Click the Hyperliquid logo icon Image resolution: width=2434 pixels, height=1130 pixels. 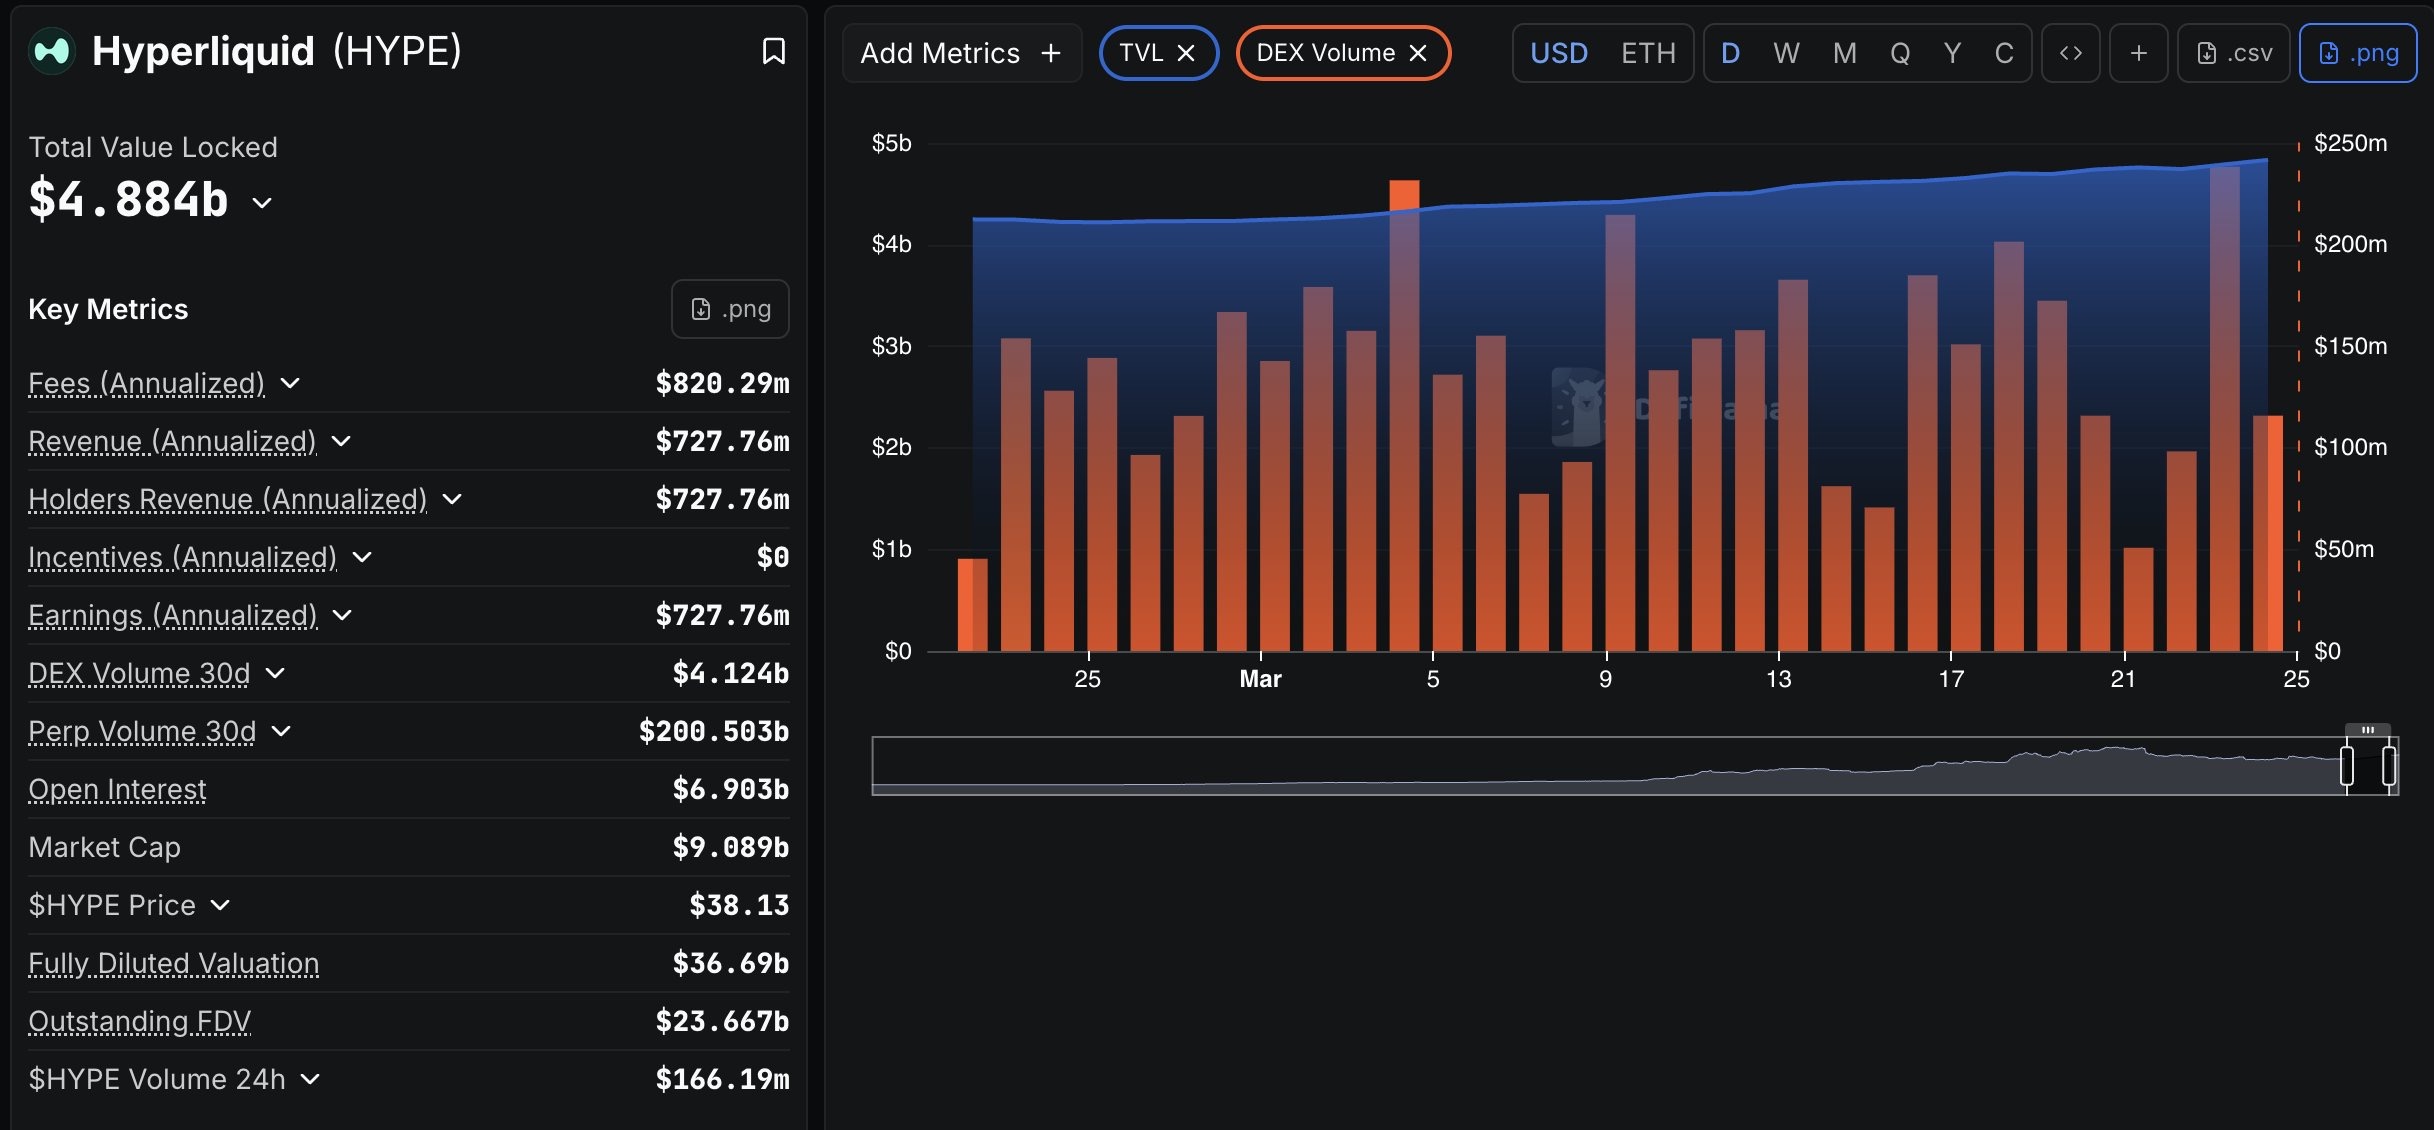coord(52,50)
